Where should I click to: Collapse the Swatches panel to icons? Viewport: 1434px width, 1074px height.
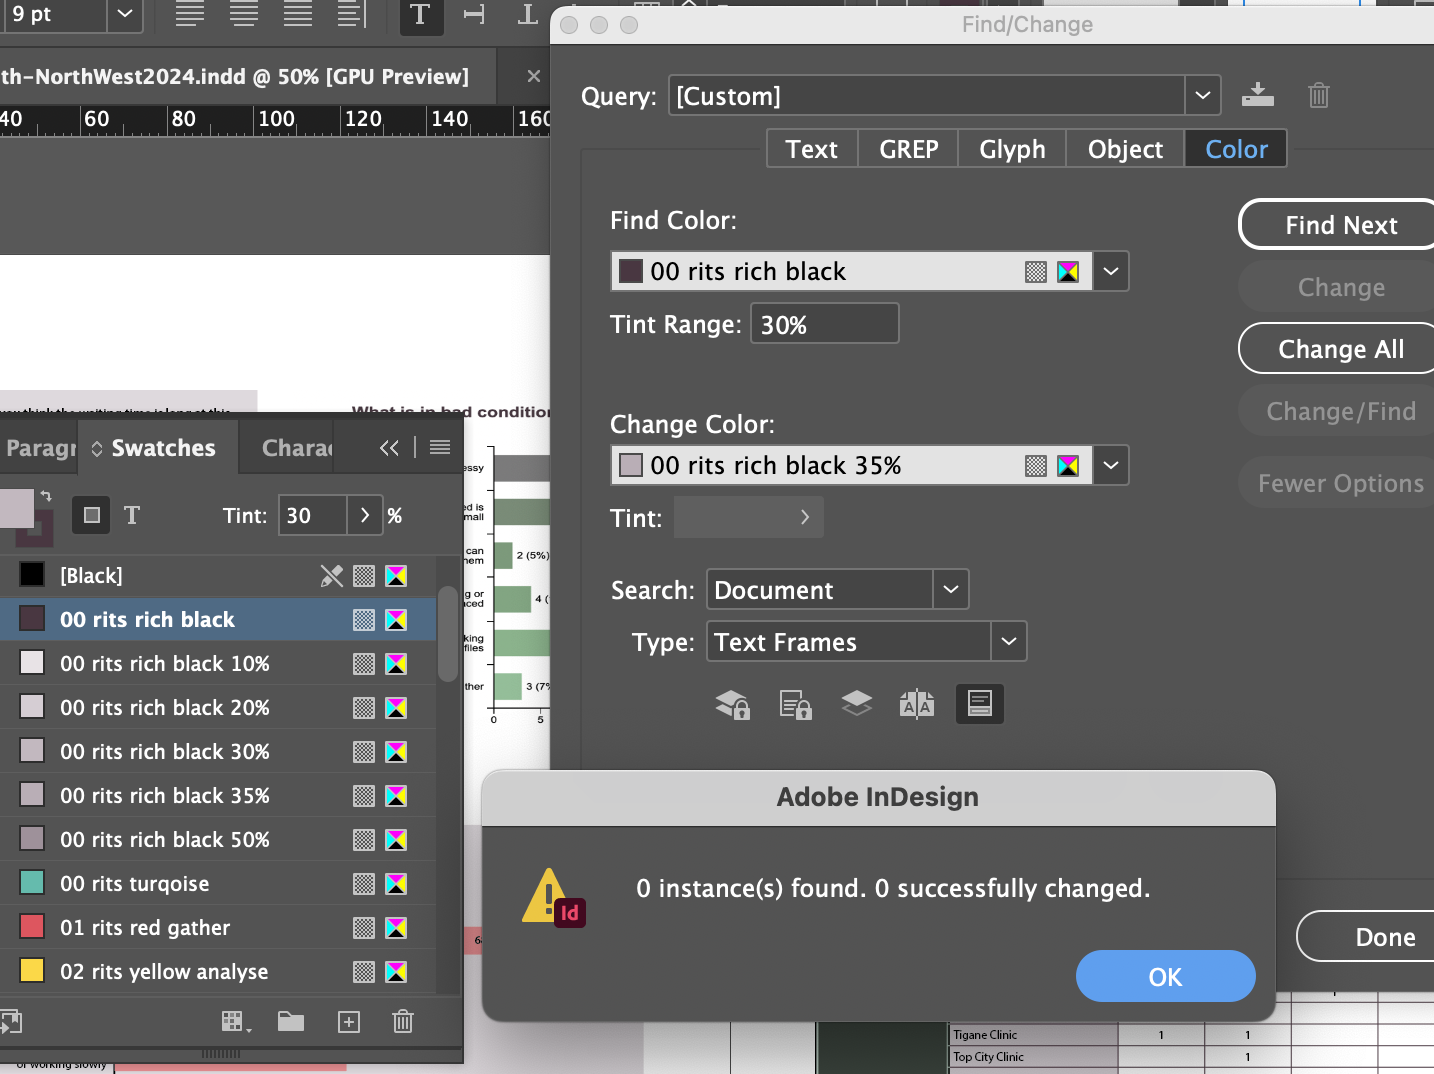click(389, 447)
